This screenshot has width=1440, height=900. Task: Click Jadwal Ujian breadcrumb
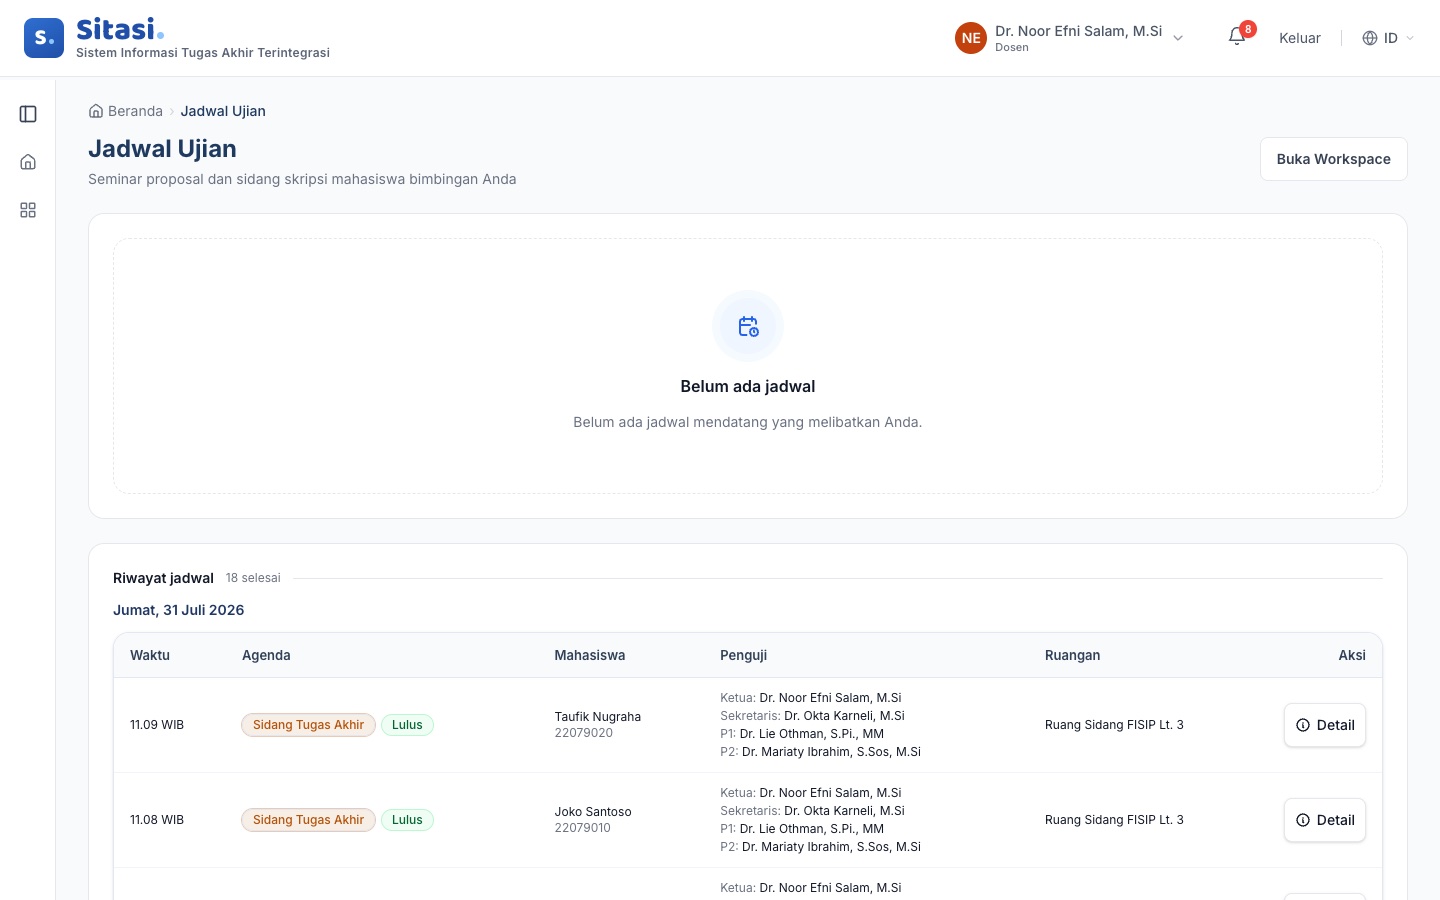[x=223, y=111]
